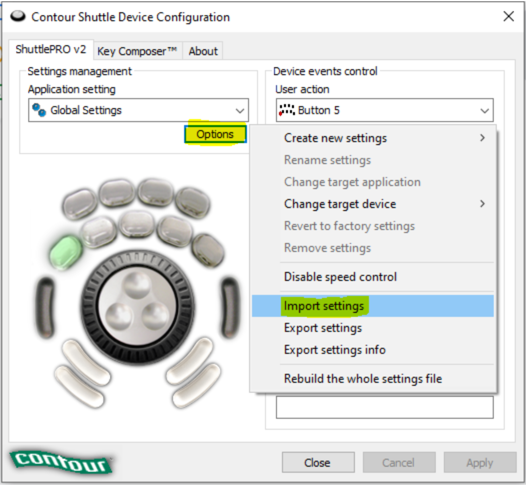The image size is (526, 486).
Task: Choose Import settings from menu
Action: (373, 306)
